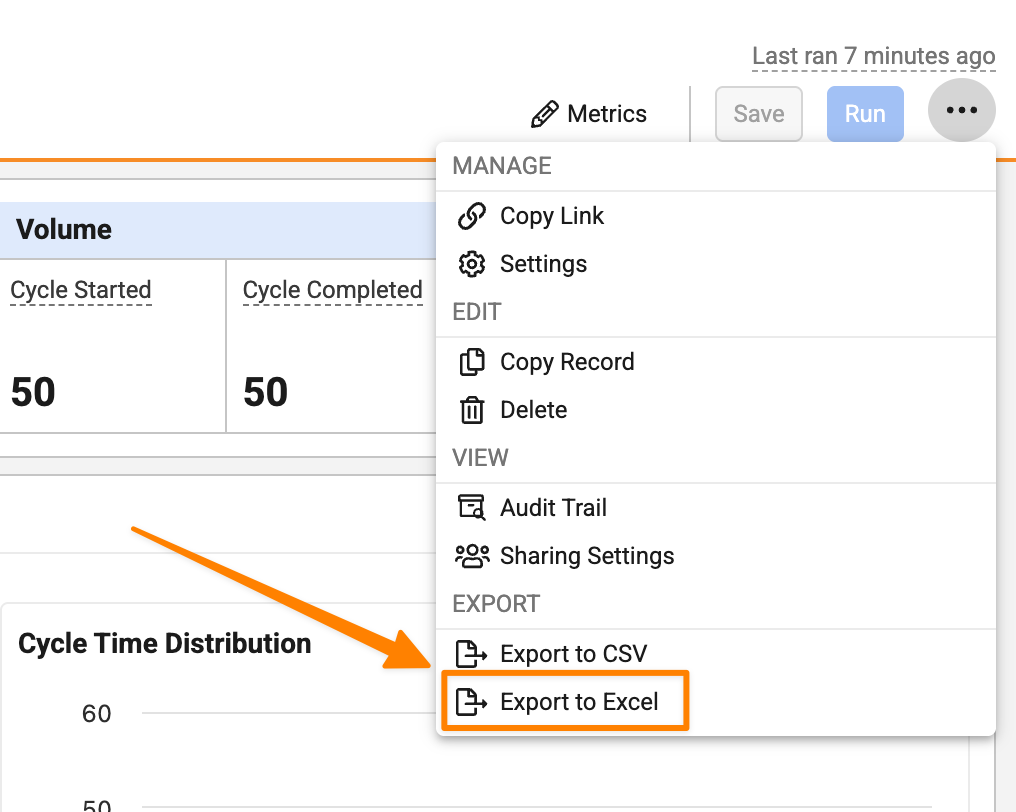This screenshot has width=1016, height=812.
Task: Click the Cycle Started metric label
Action: click(x=81, y=290)
